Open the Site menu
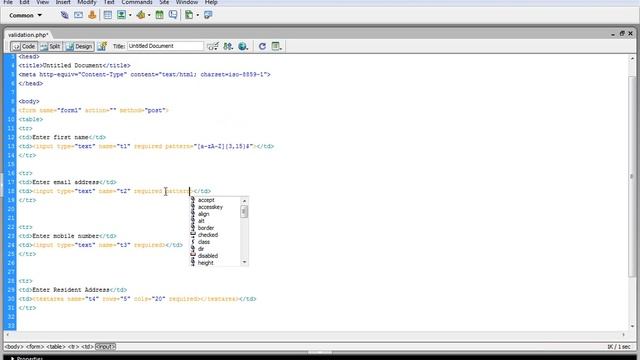Viewport: 640px width, 360px height. 164,2
